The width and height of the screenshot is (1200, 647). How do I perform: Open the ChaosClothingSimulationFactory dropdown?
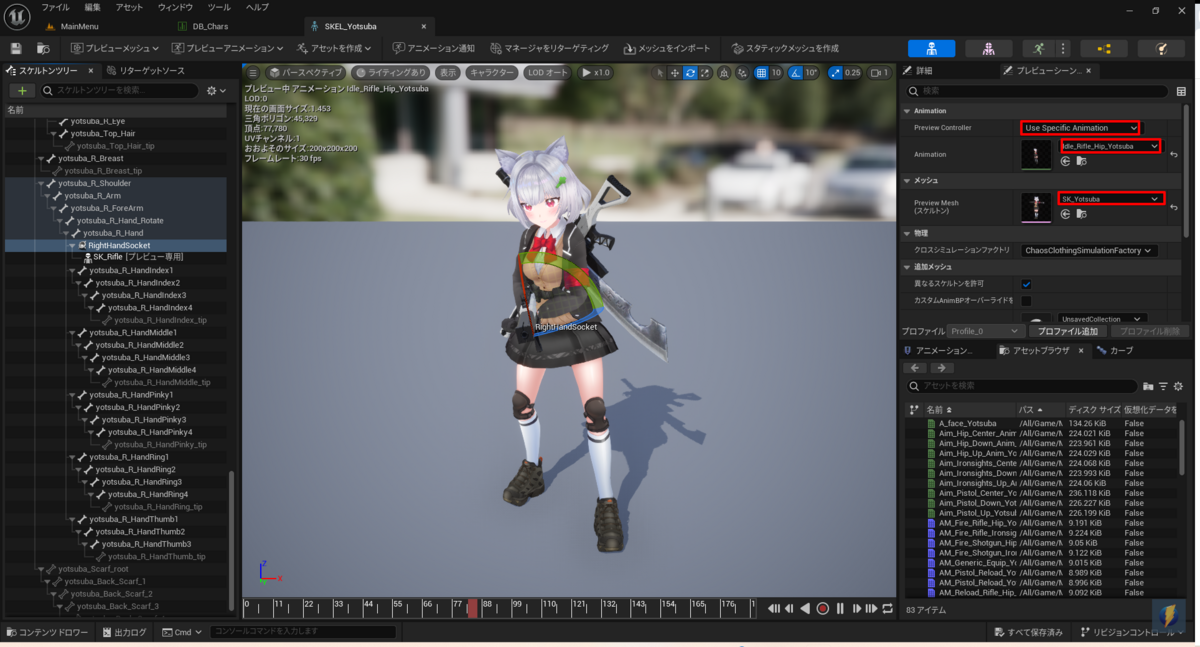pos(1089,251)
